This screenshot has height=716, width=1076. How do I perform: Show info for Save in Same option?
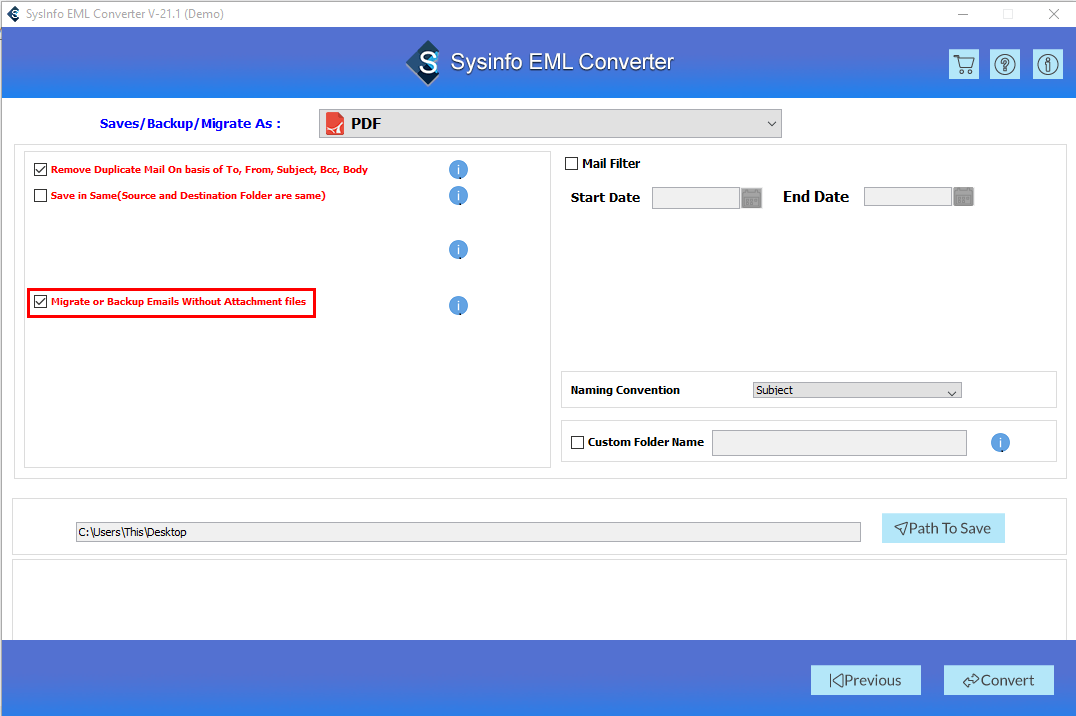point(458,196)
